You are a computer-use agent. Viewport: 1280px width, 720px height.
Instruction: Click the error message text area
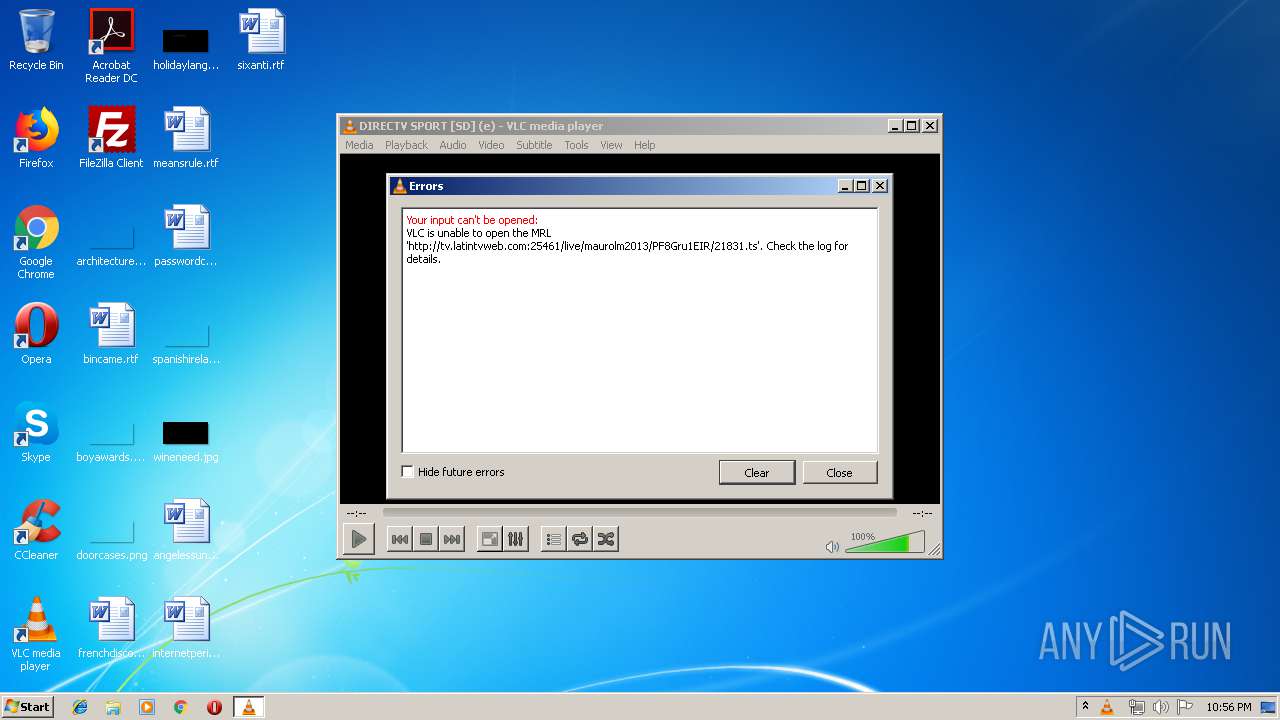pyautogui.click(x=640, y=330)
